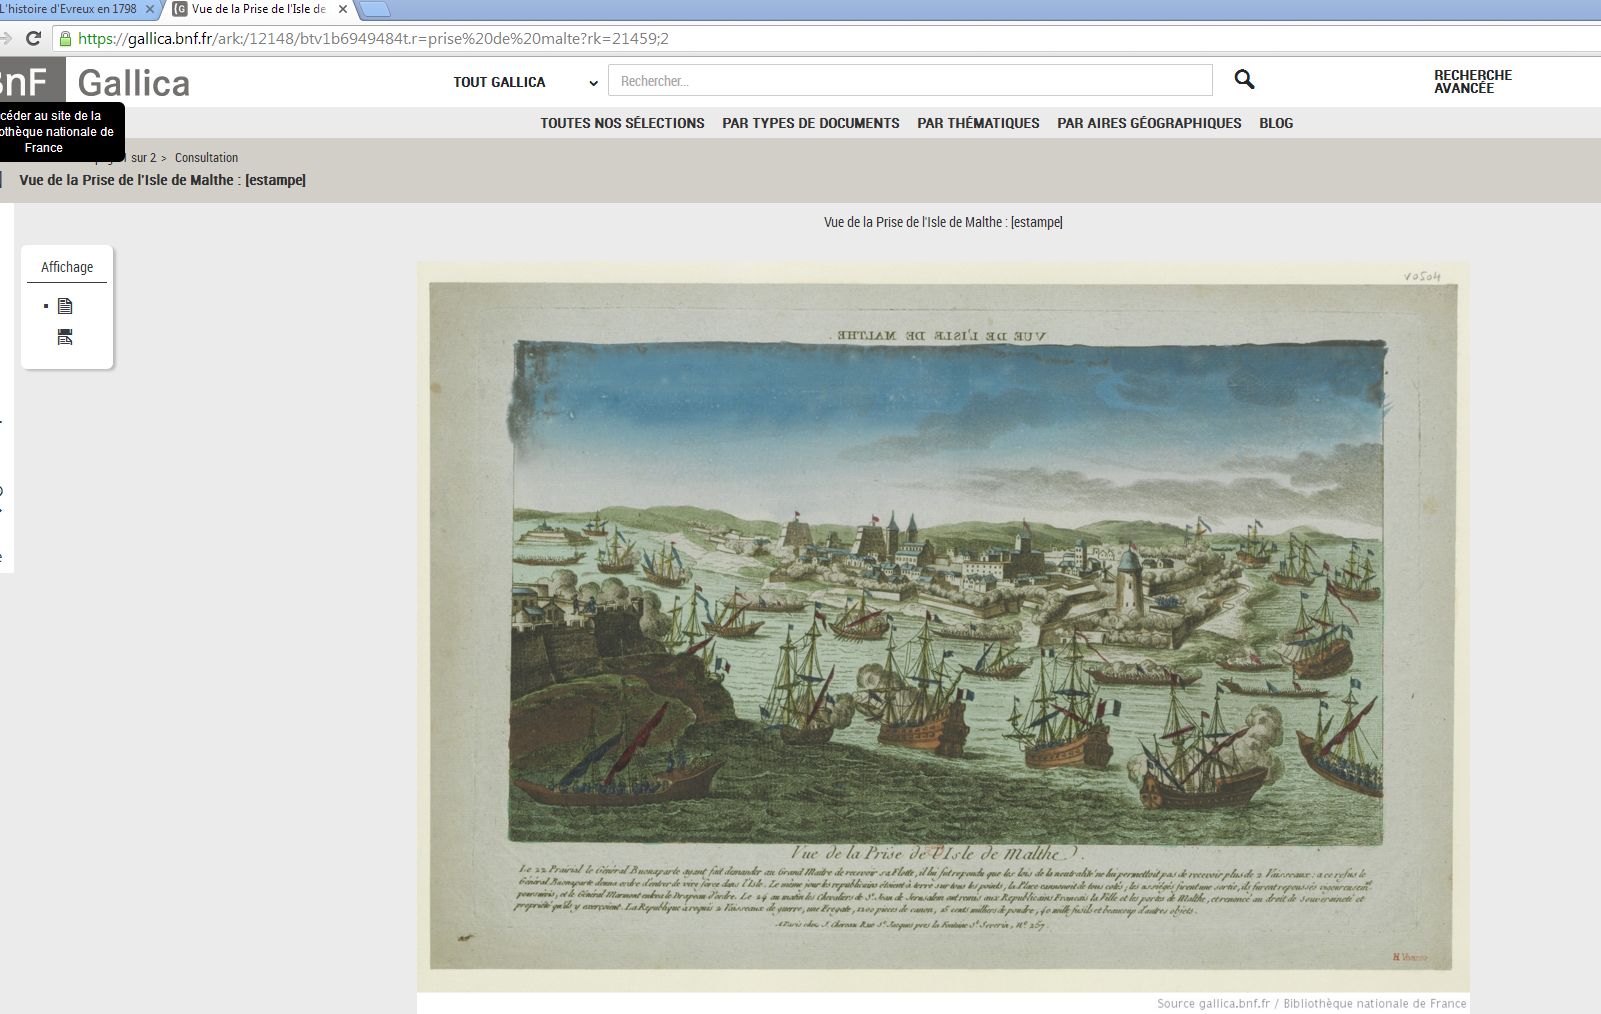Image resolution: width=1601 pixels, height=1014 pixels.
Task: Expand the TOUT GALLICA dropdown
Action: tap(525, 82)
